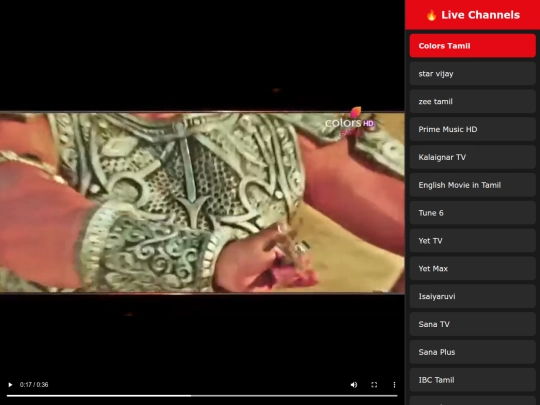Open the English Movie in Tamil channel
The image size is (540, 405).
pyautogui.click(x=472, y=185)
